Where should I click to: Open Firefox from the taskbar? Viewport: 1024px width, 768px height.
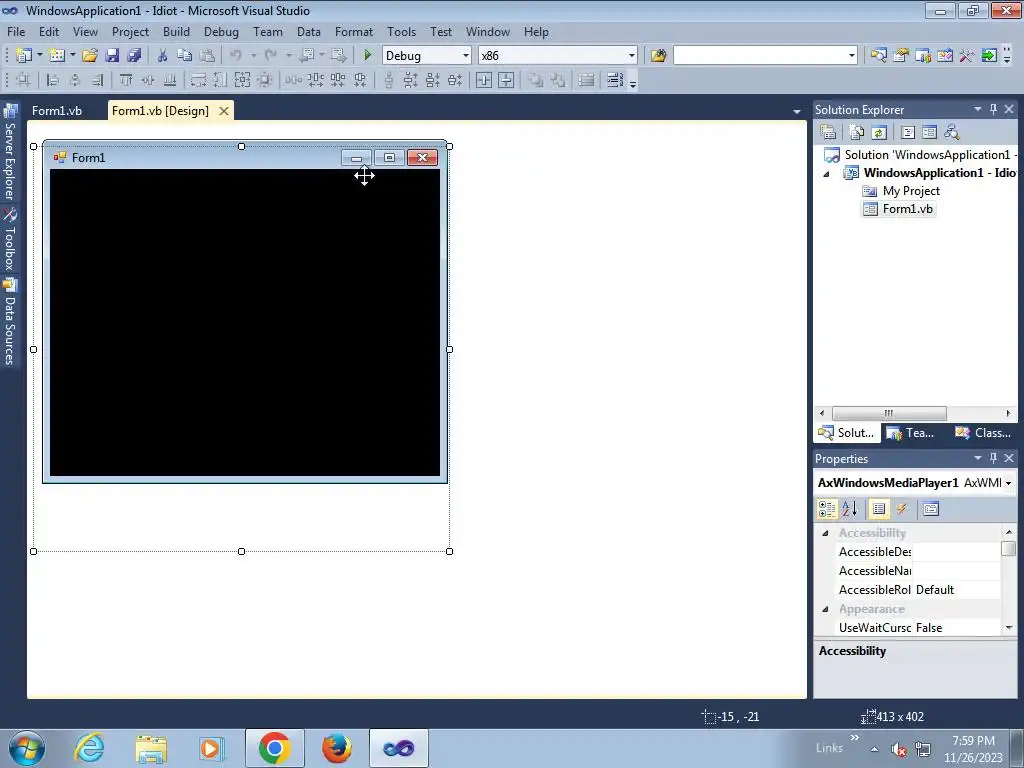pyautogui.click(x=337, y=748)
